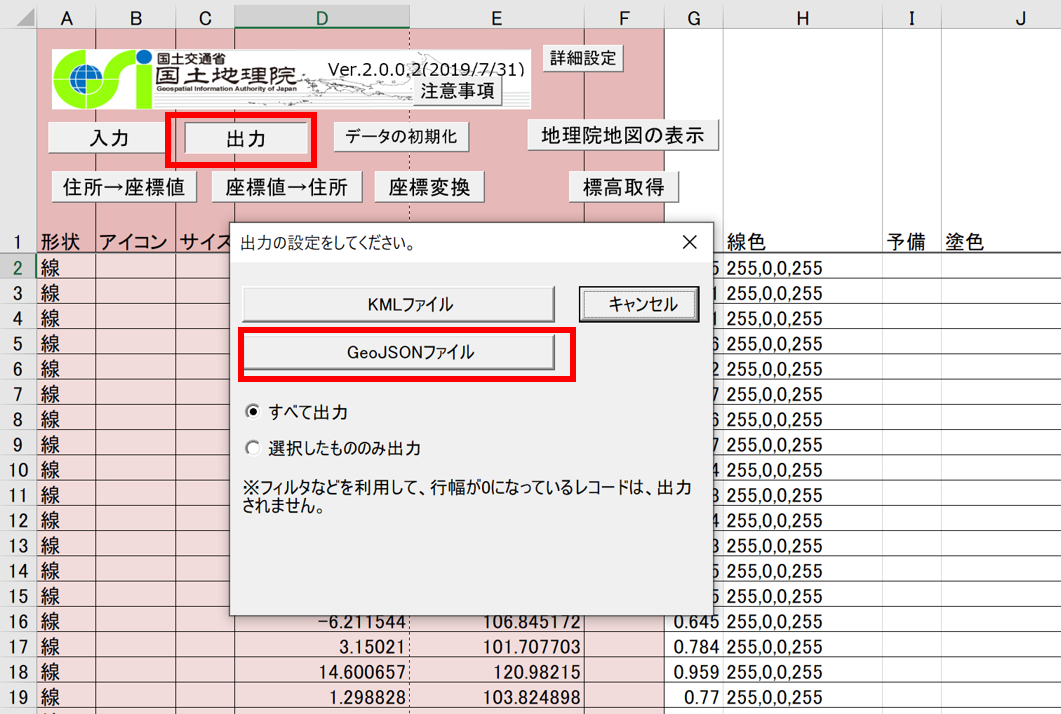
Task: Click the データの初期化 button
Action: (x=401, y=137)
